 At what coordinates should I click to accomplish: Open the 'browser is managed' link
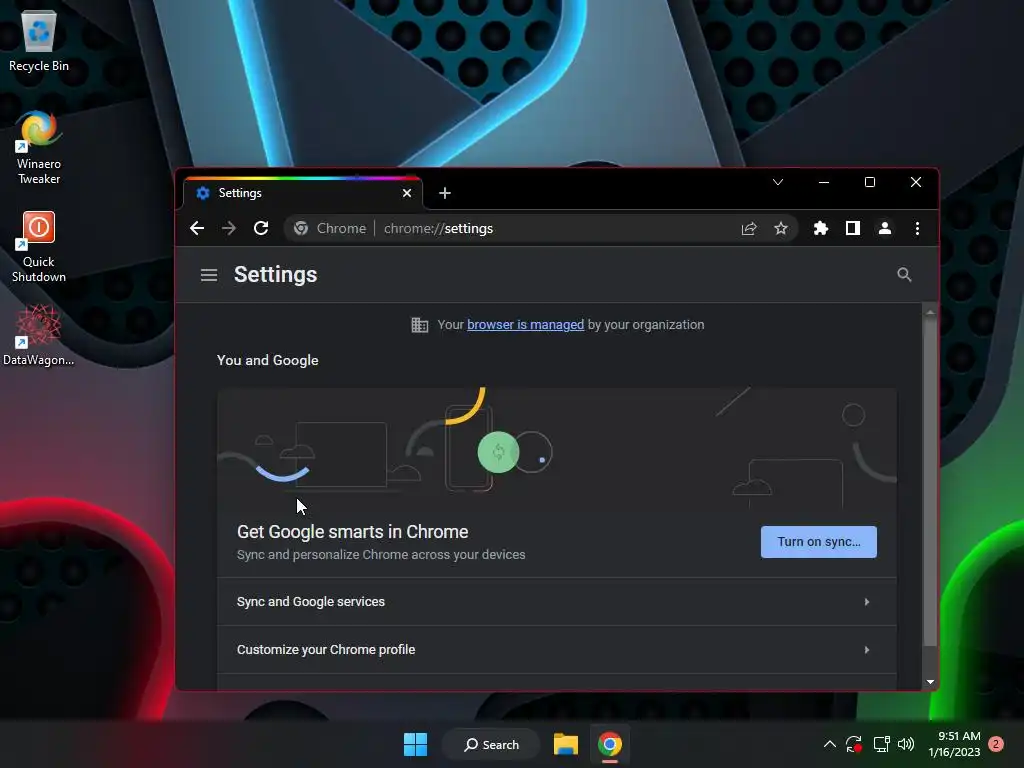[525, 325]
